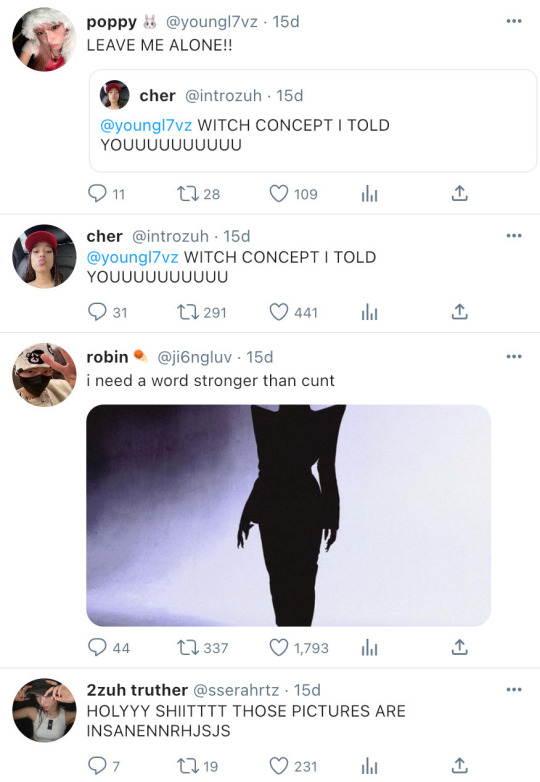This screenshot has height=782, width=540.
Task: Like poppy's LEAVE ME ALONE tweet
Action: point(279,194)
